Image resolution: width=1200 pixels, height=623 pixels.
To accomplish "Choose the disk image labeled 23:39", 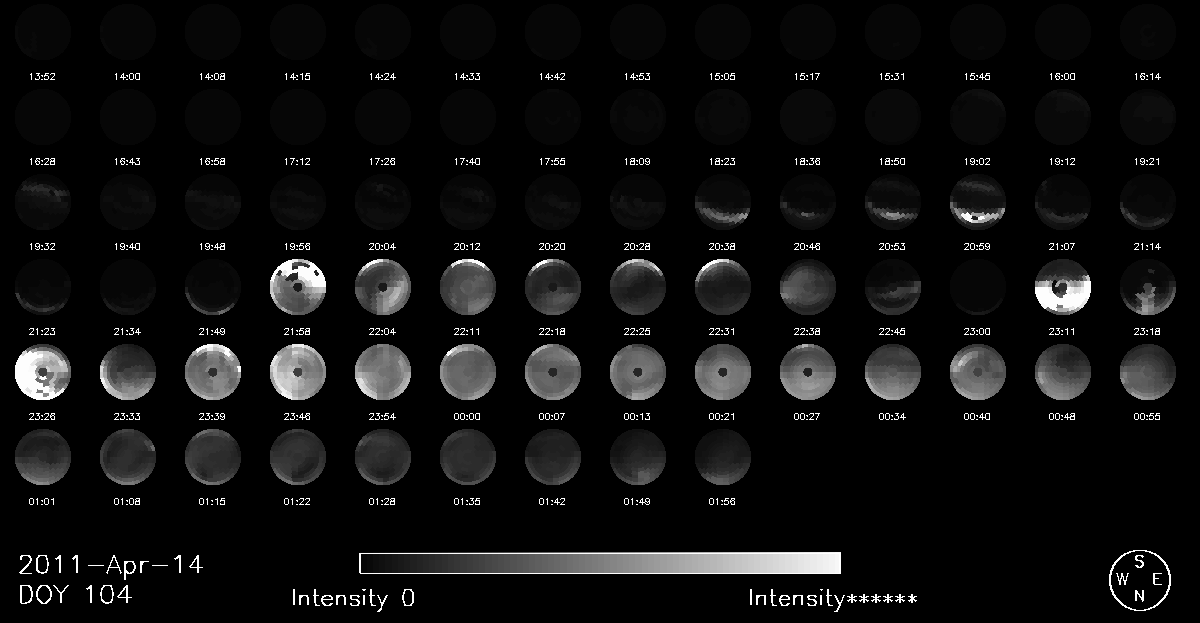I will coord(213,372).
